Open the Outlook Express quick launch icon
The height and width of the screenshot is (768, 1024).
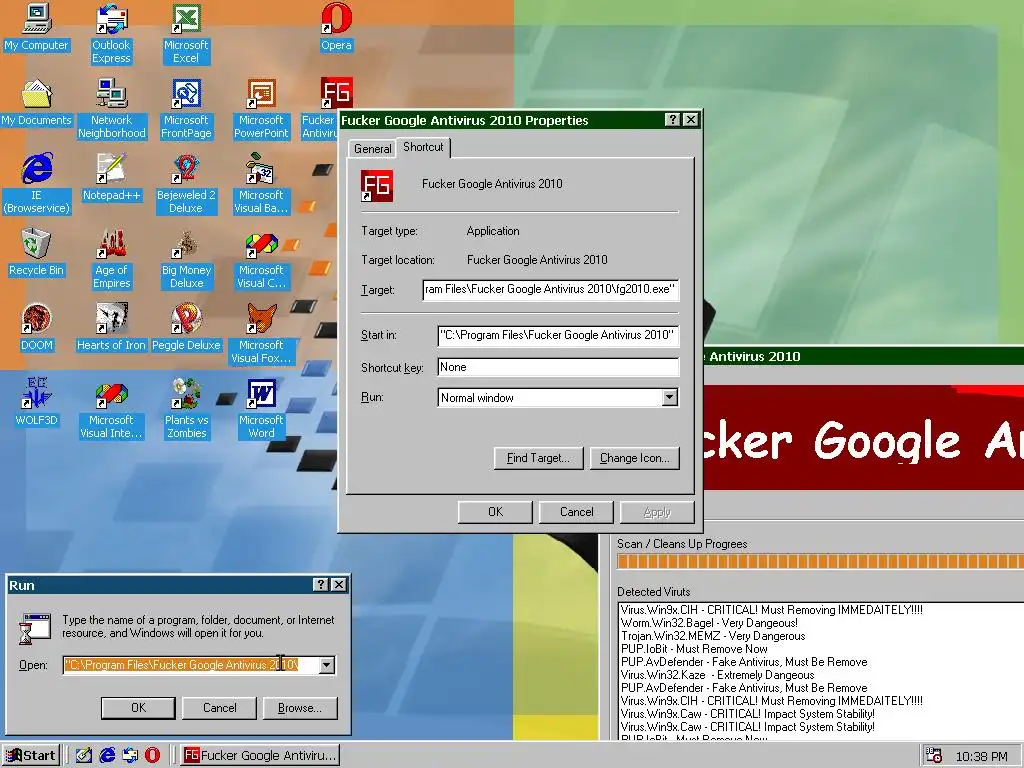click(x=130, y=755)
